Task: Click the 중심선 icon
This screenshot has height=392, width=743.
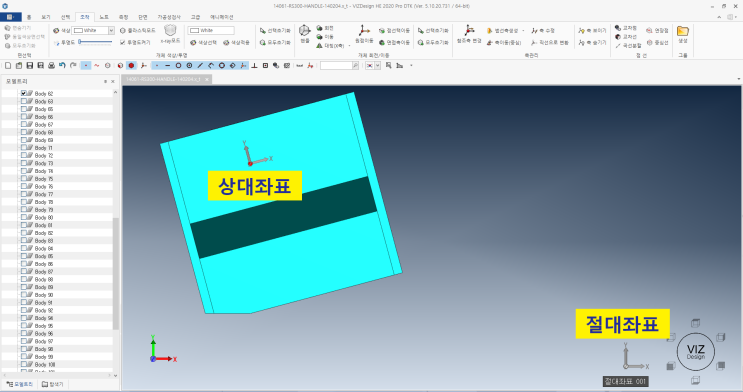Action: pyautogui.click(x=650, y=43)
